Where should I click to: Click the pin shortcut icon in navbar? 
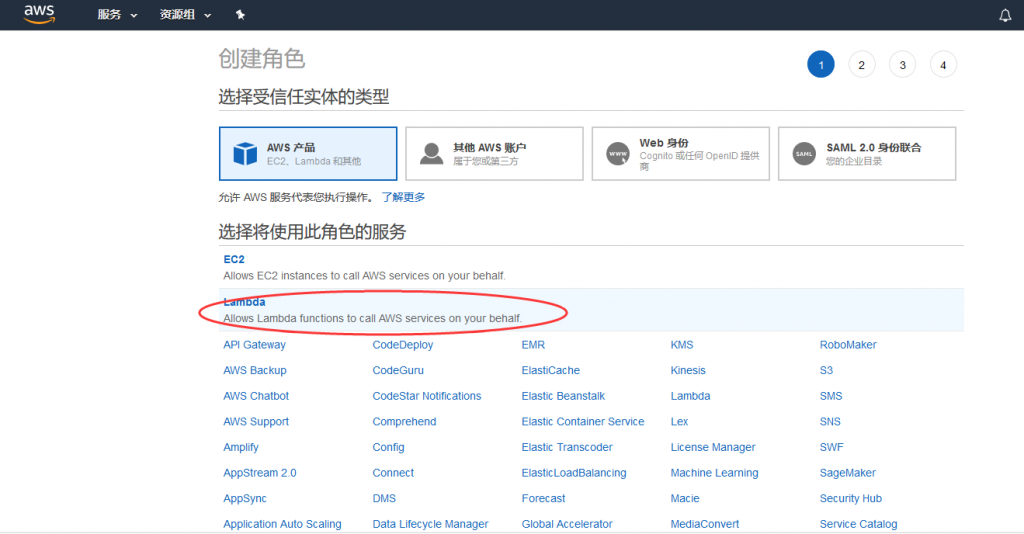pos(239,15)
